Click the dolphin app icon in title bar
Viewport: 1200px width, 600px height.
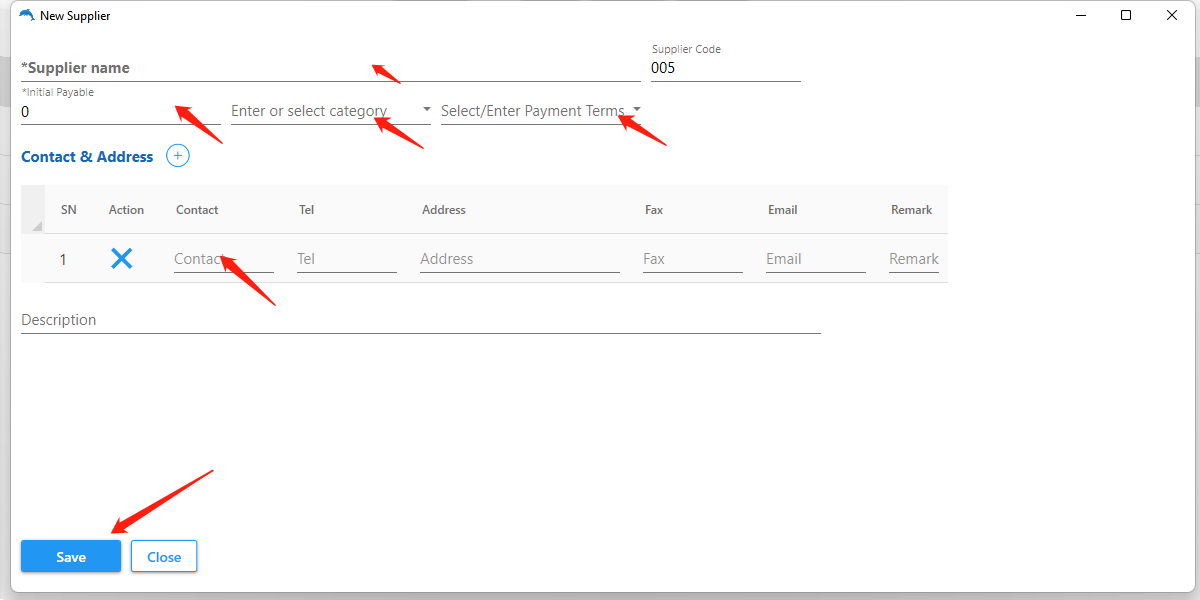[x=26, y=16]
